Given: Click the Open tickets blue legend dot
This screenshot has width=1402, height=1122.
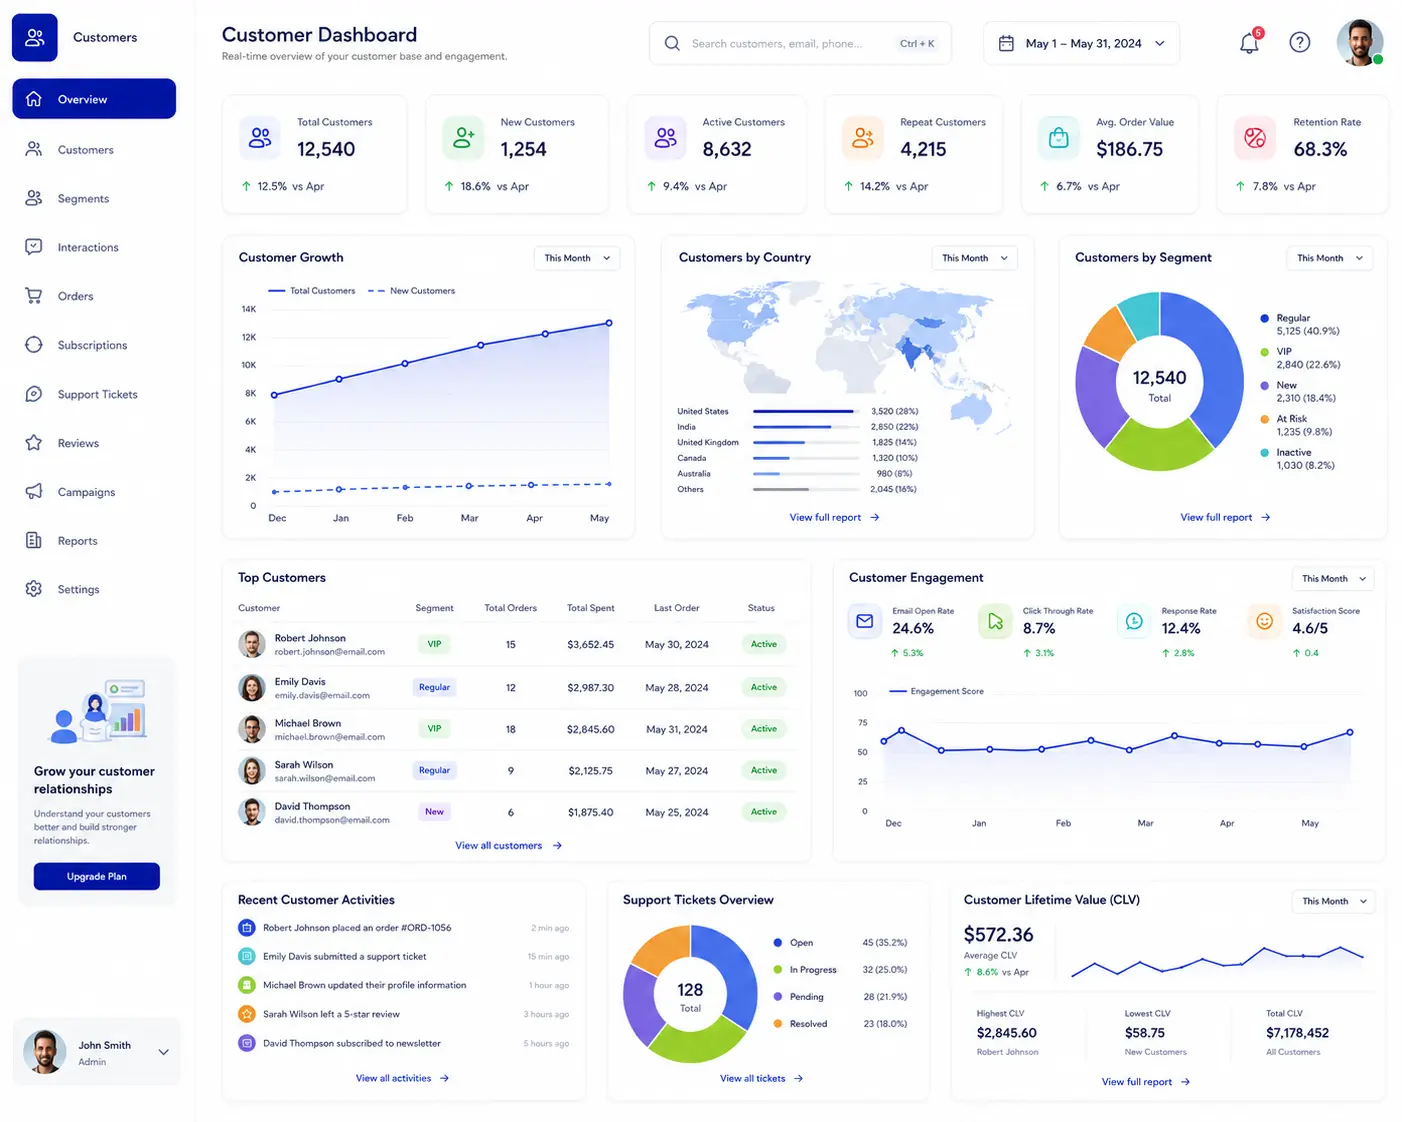Looking at the screenshot, I should (777, 942).
